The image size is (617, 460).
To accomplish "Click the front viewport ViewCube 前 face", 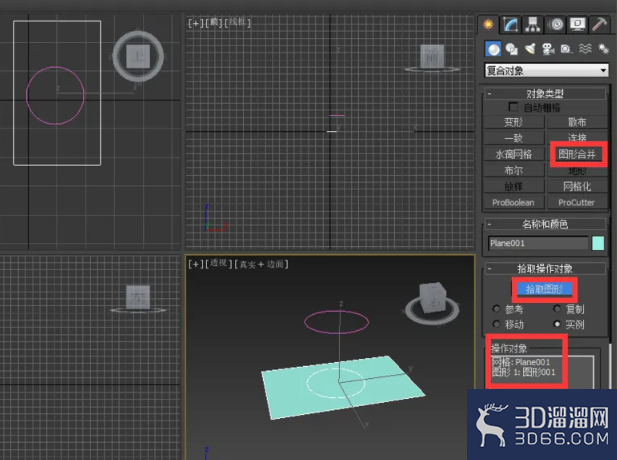I will (x=432, y=57).
